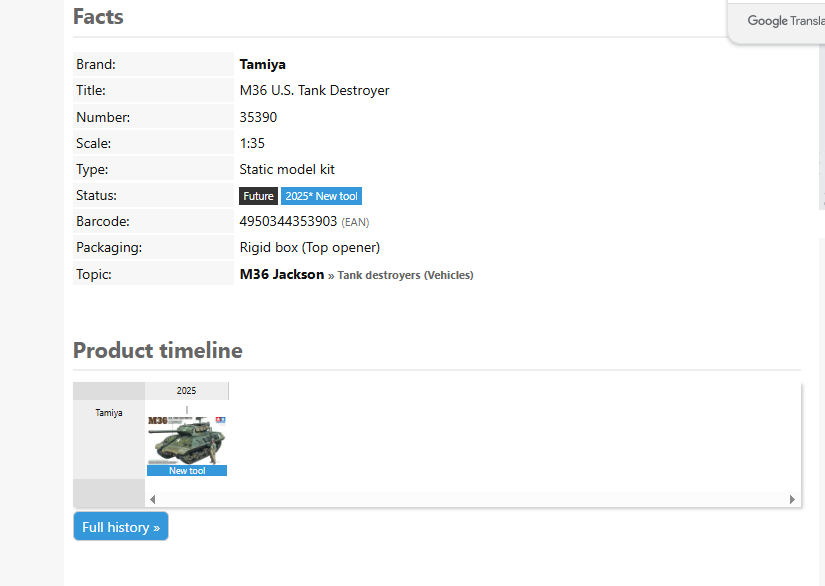Select the barcode 4950344353903 text
Screen dimensions: 825x586
288,221
